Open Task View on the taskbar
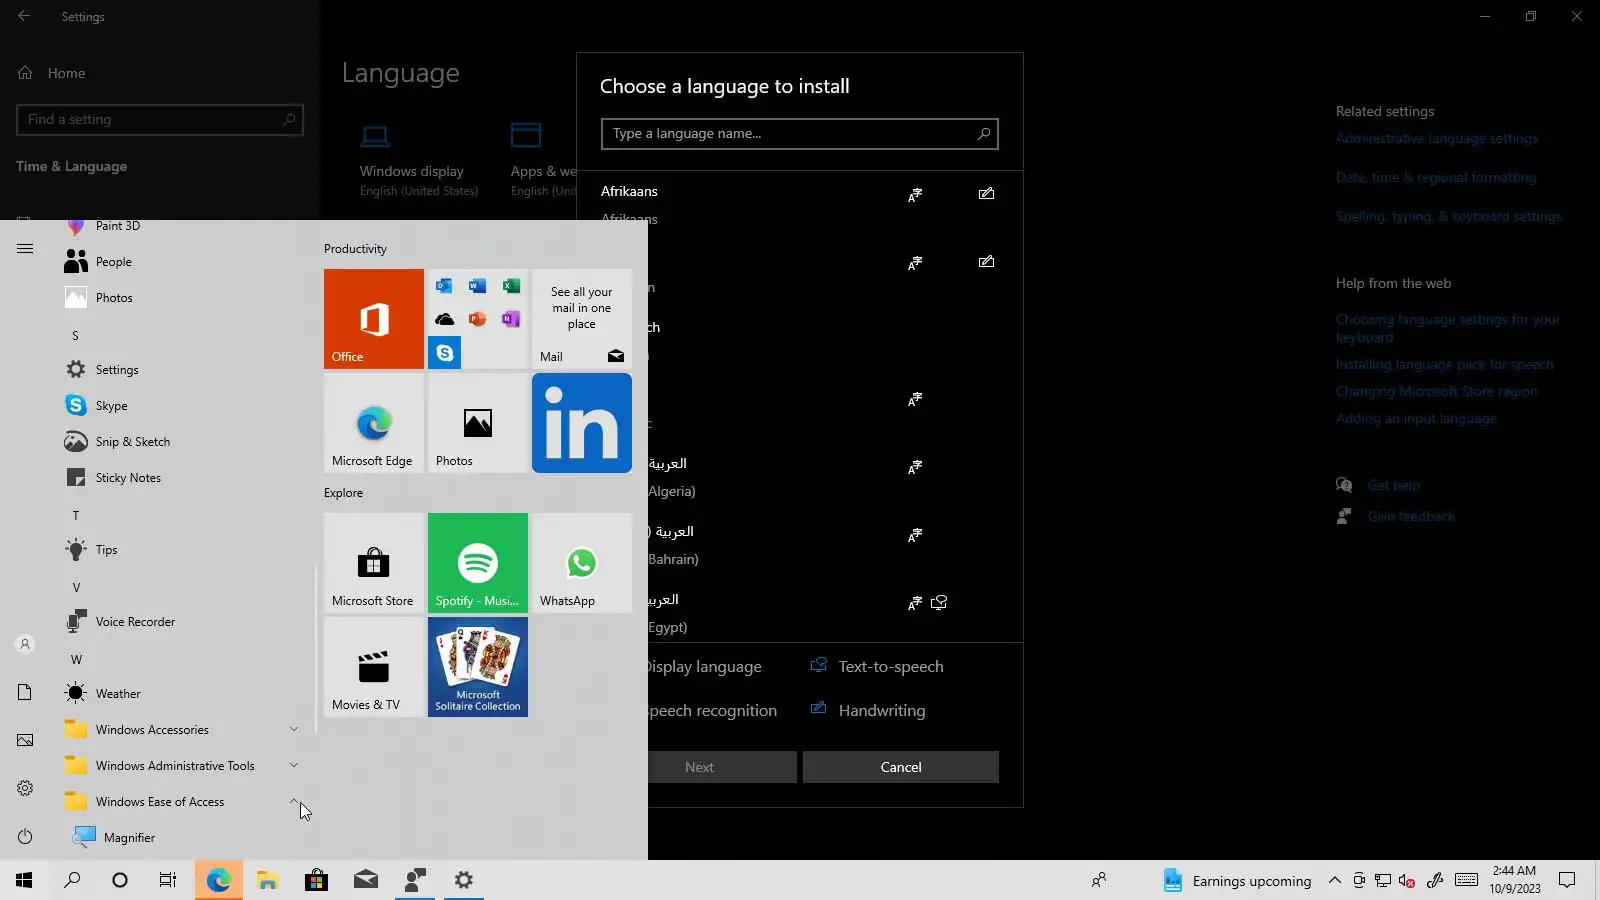1600x900 pixels. coord(168,880)
